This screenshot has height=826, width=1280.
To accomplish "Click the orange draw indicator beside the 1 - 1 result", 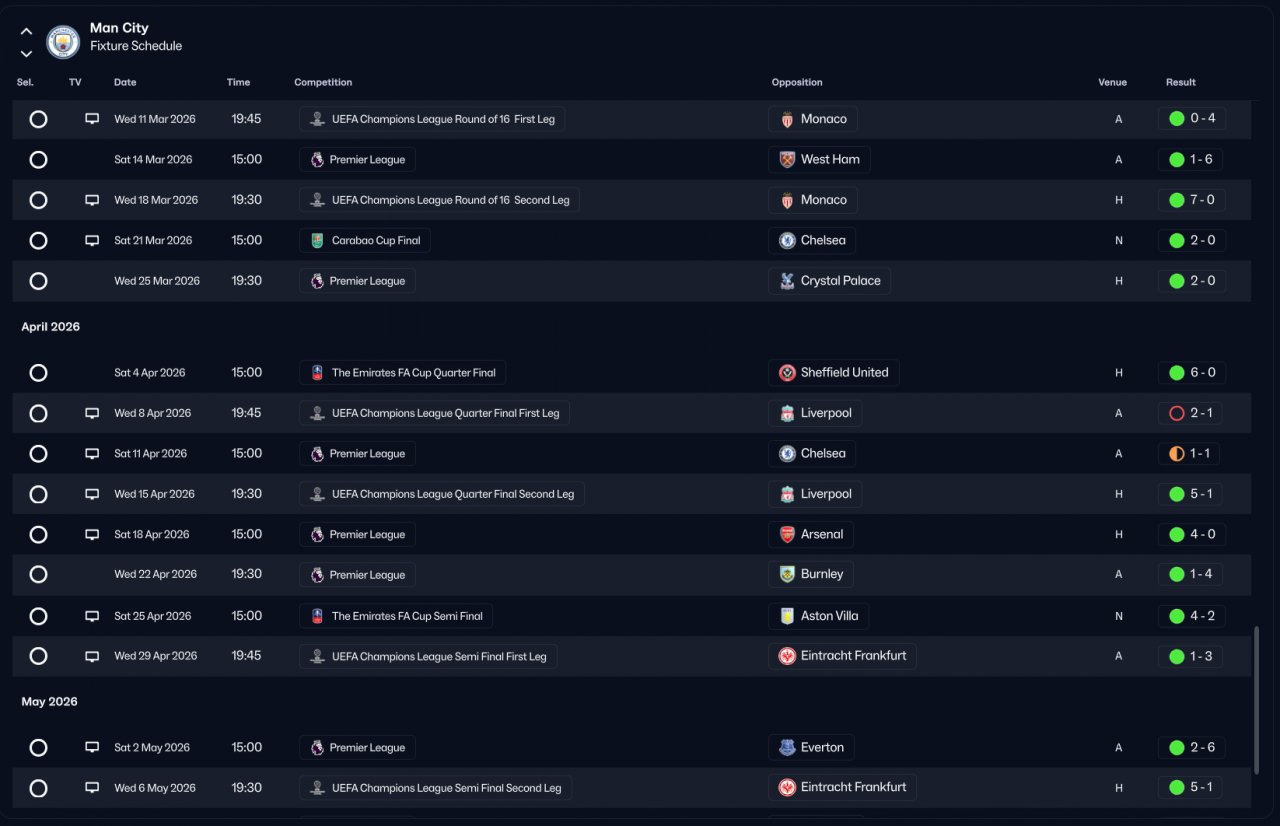I will [x=1176, y=454].
